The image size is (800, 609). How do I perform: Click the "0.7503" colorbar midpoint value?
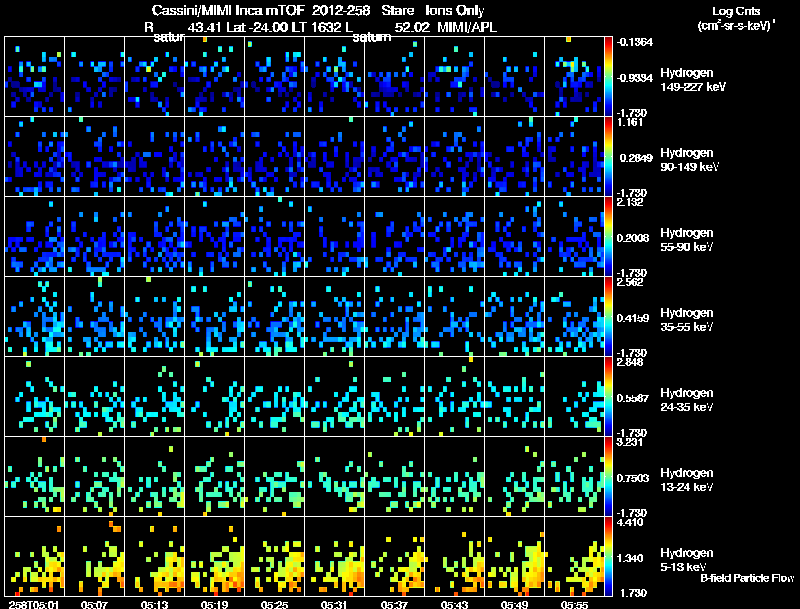point(633,478)
